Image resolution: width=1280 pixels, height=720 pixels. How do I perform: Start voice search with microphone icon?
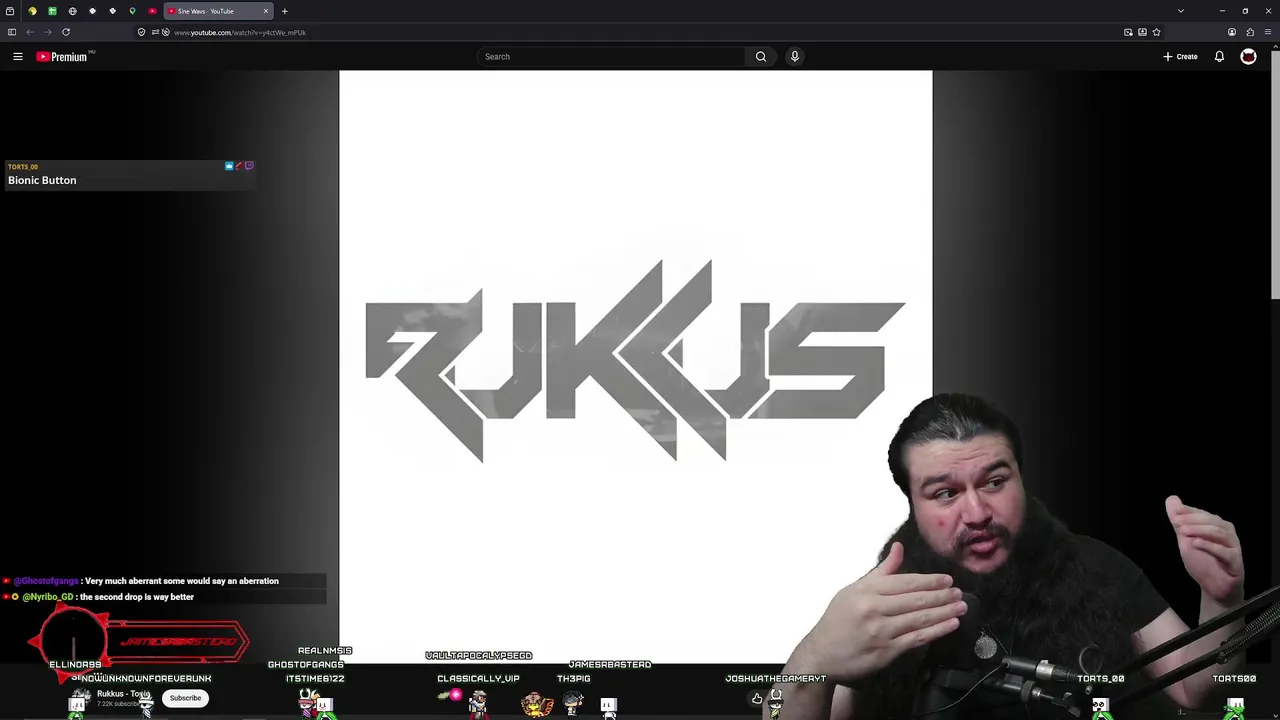pyautogui.click(x=795, y=57)
